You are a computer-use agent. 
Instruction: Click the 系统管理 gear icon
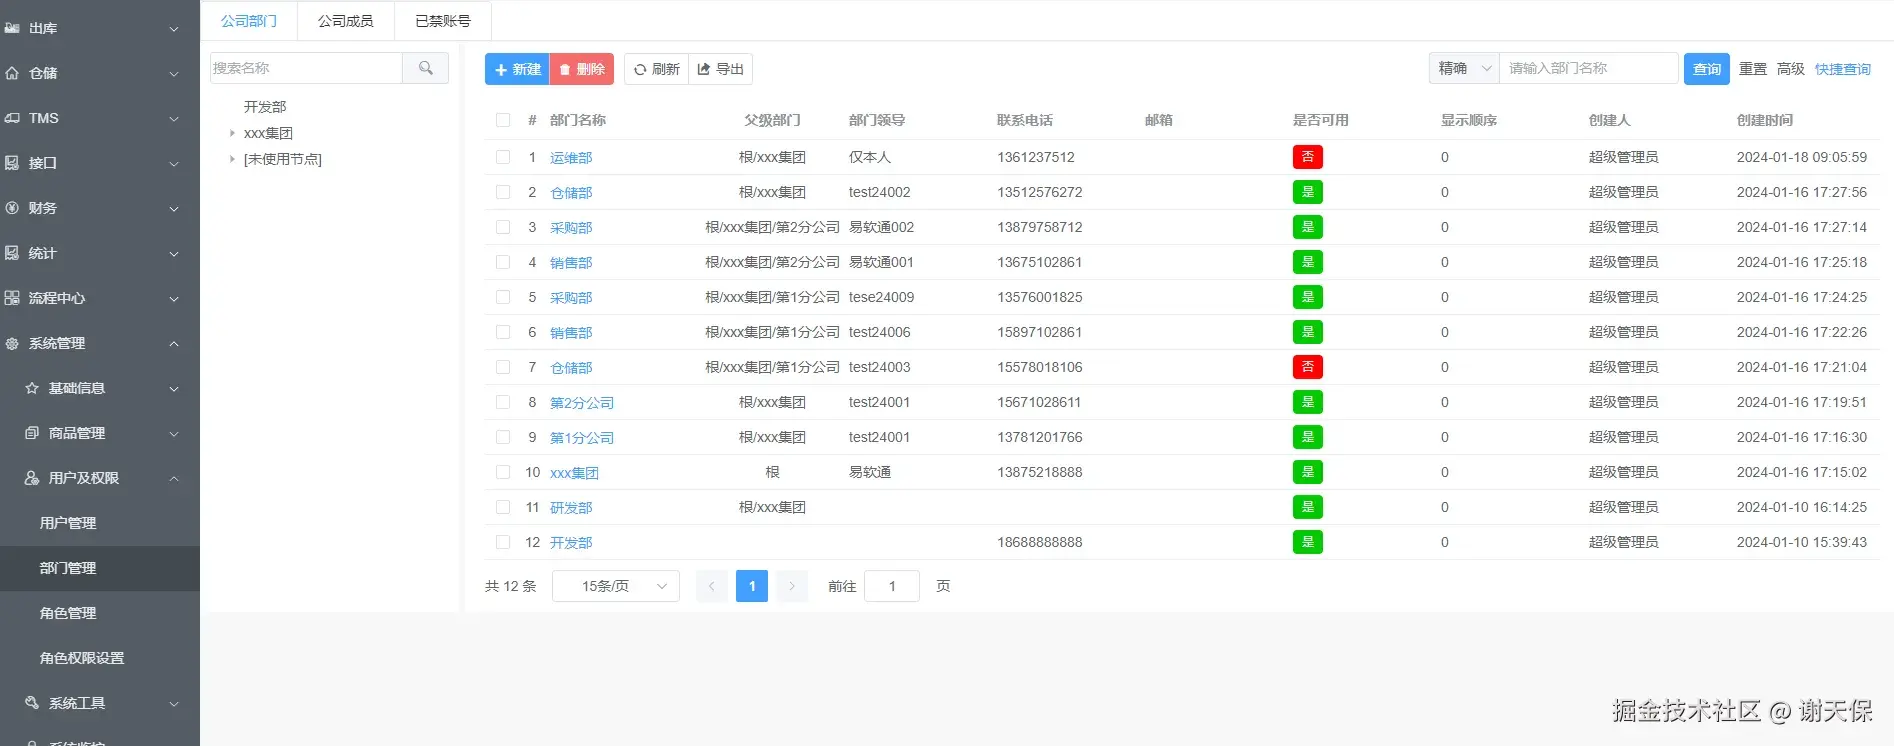coord(12,343)
